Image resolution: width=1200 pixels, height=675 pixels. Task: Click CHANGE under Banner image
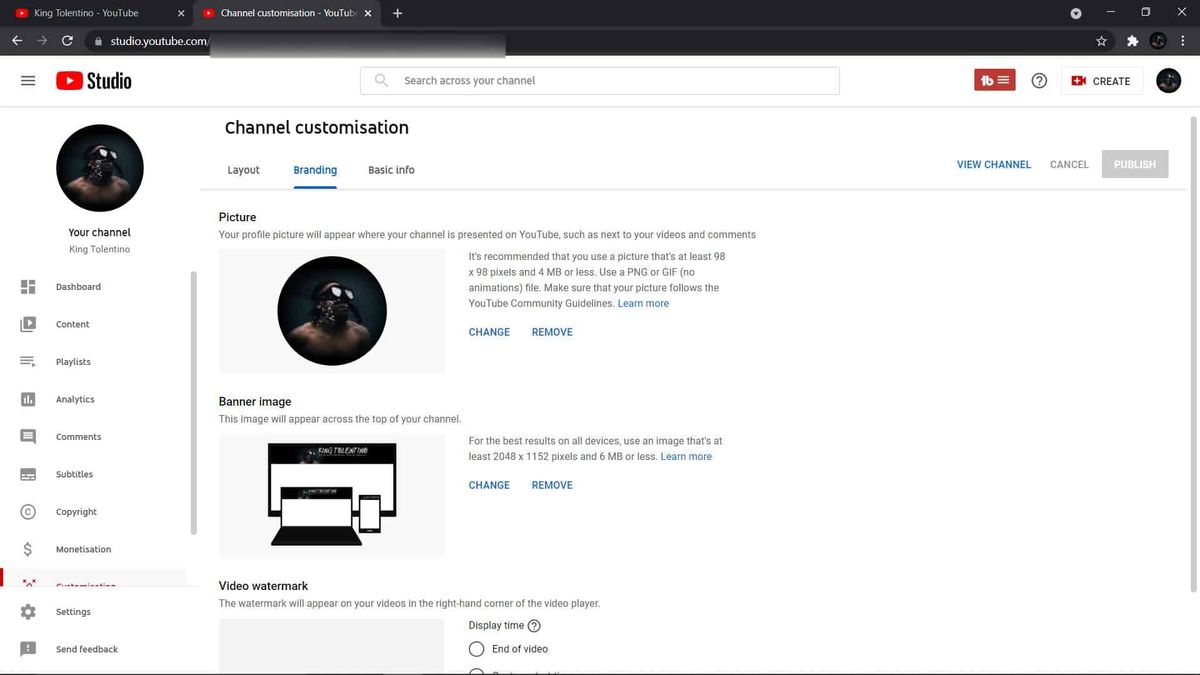pyautogui.click(x=489, y=485)
